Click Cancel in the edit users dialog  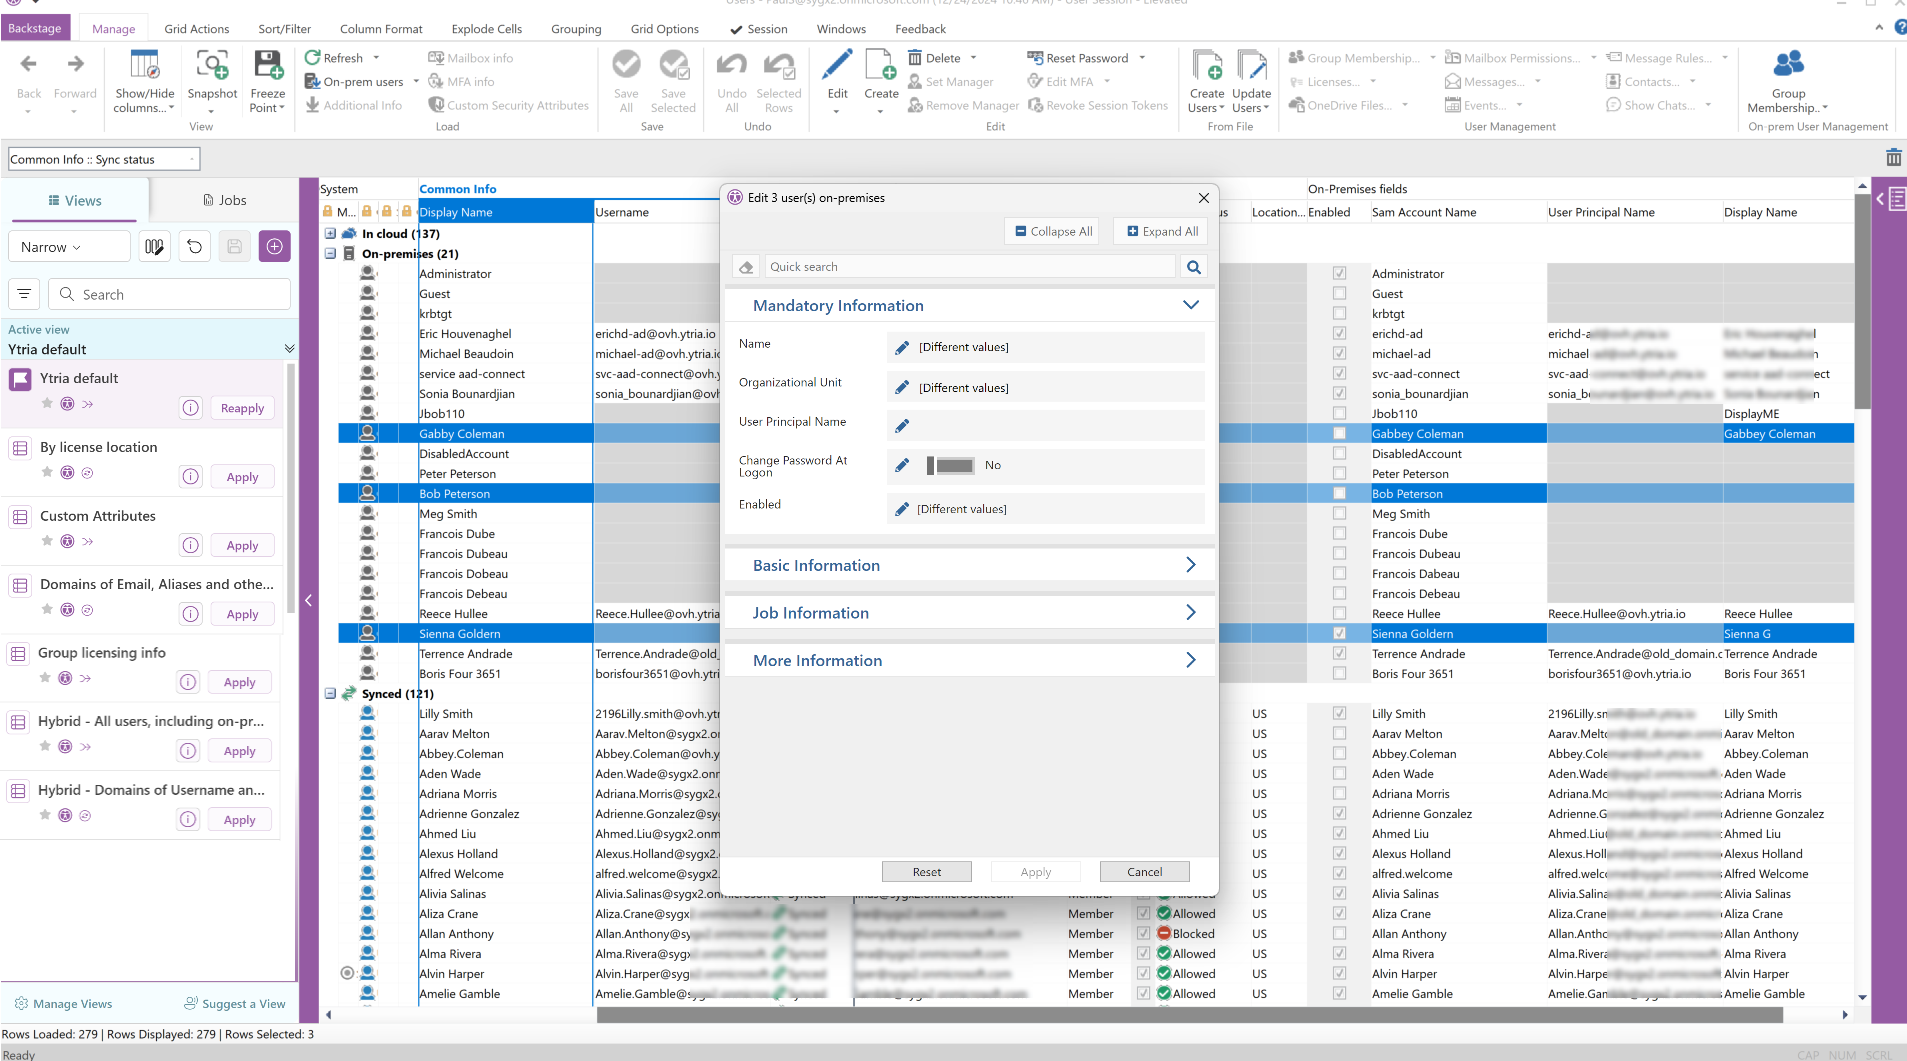coord(1144,872)
